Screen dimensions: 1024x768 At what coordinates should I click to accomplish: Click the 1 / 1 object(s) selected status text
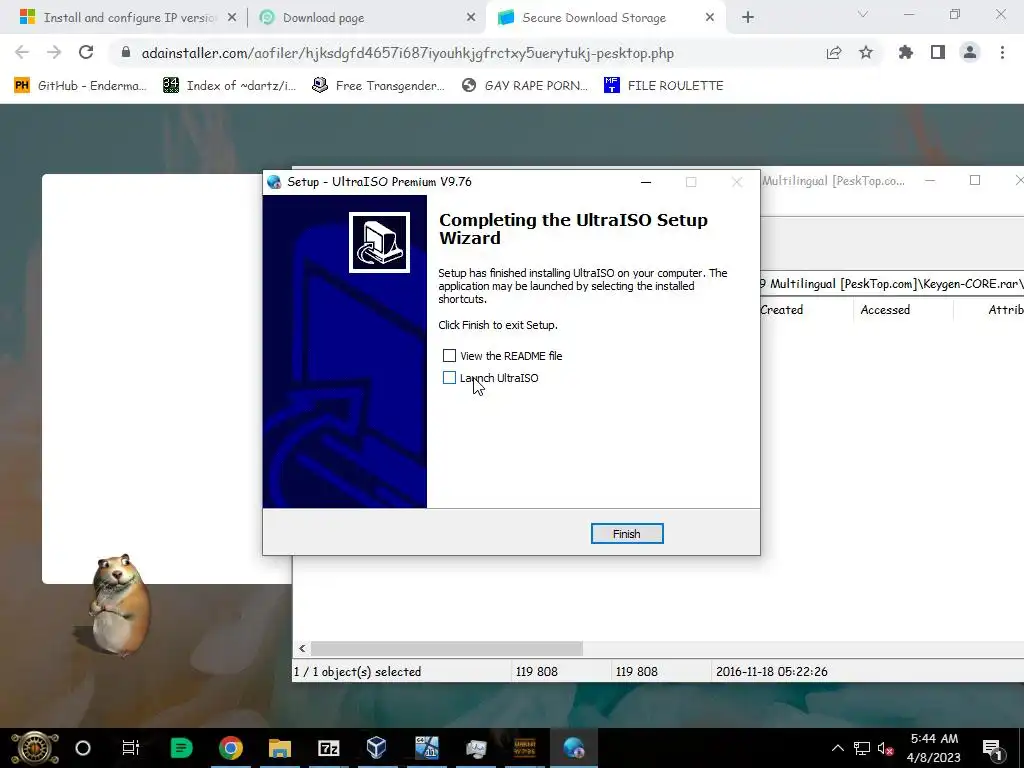coord(357,671)
